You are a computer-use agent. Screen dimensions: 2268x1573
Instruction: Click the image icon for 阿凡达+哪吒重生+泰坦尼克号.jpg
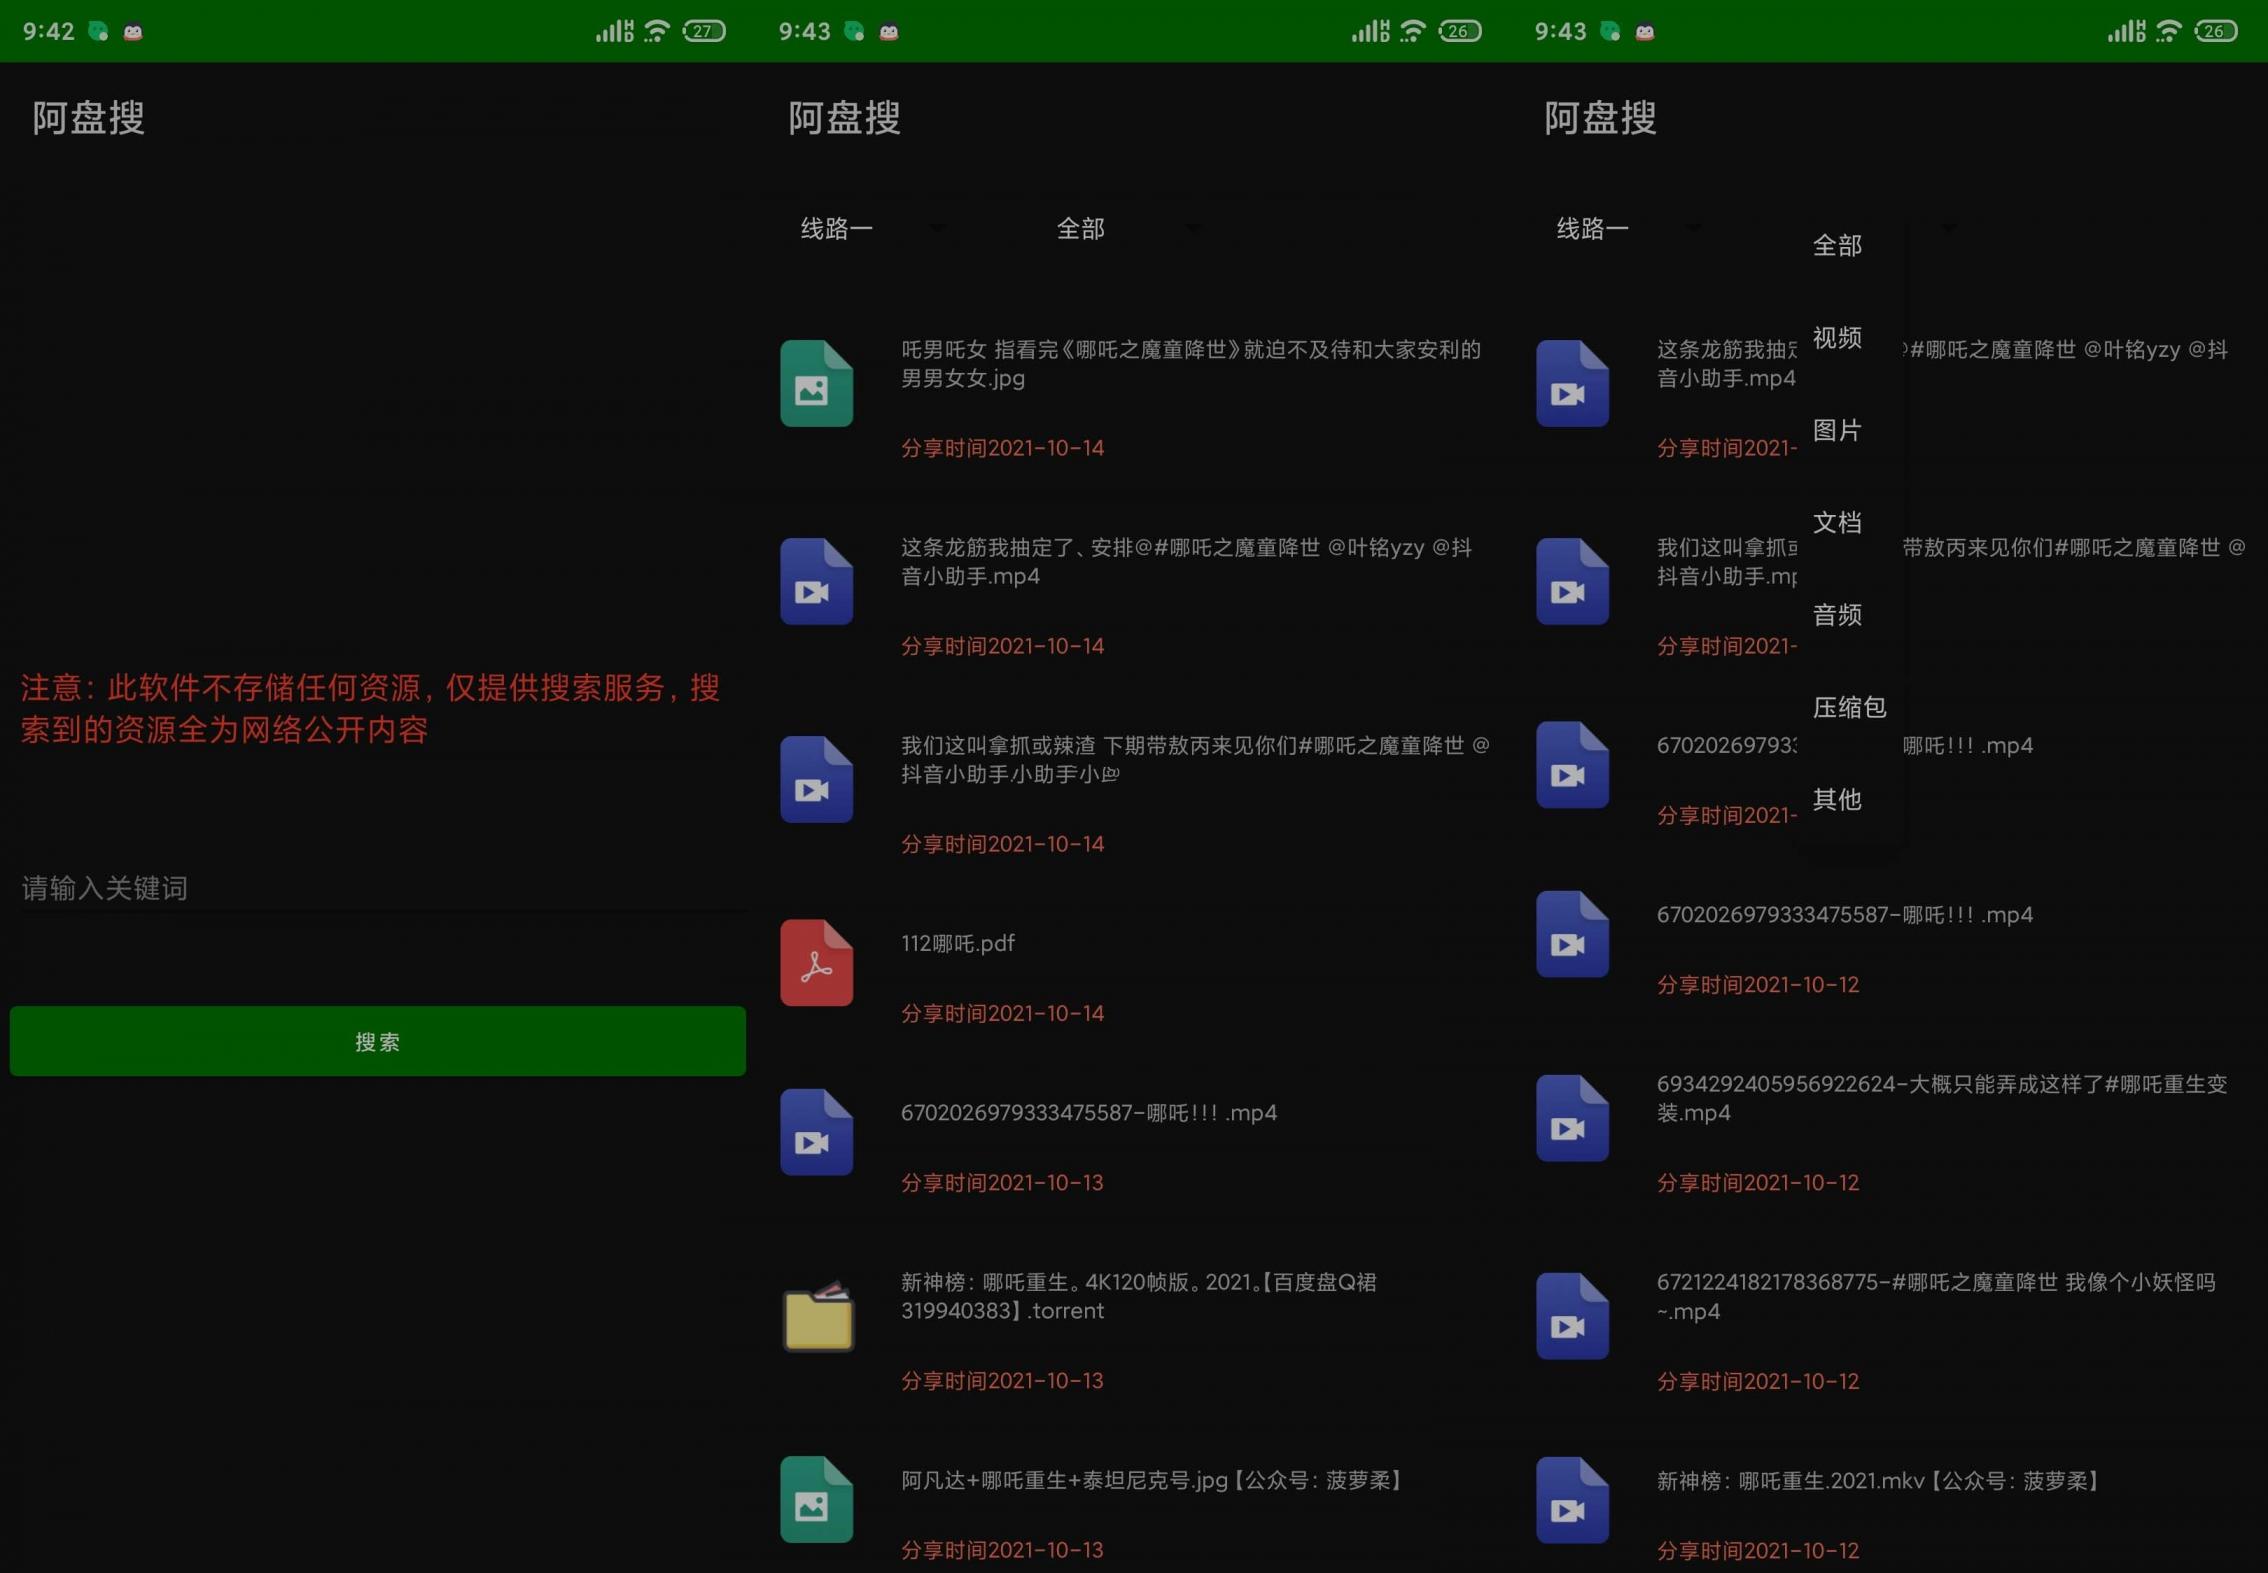816,1500
